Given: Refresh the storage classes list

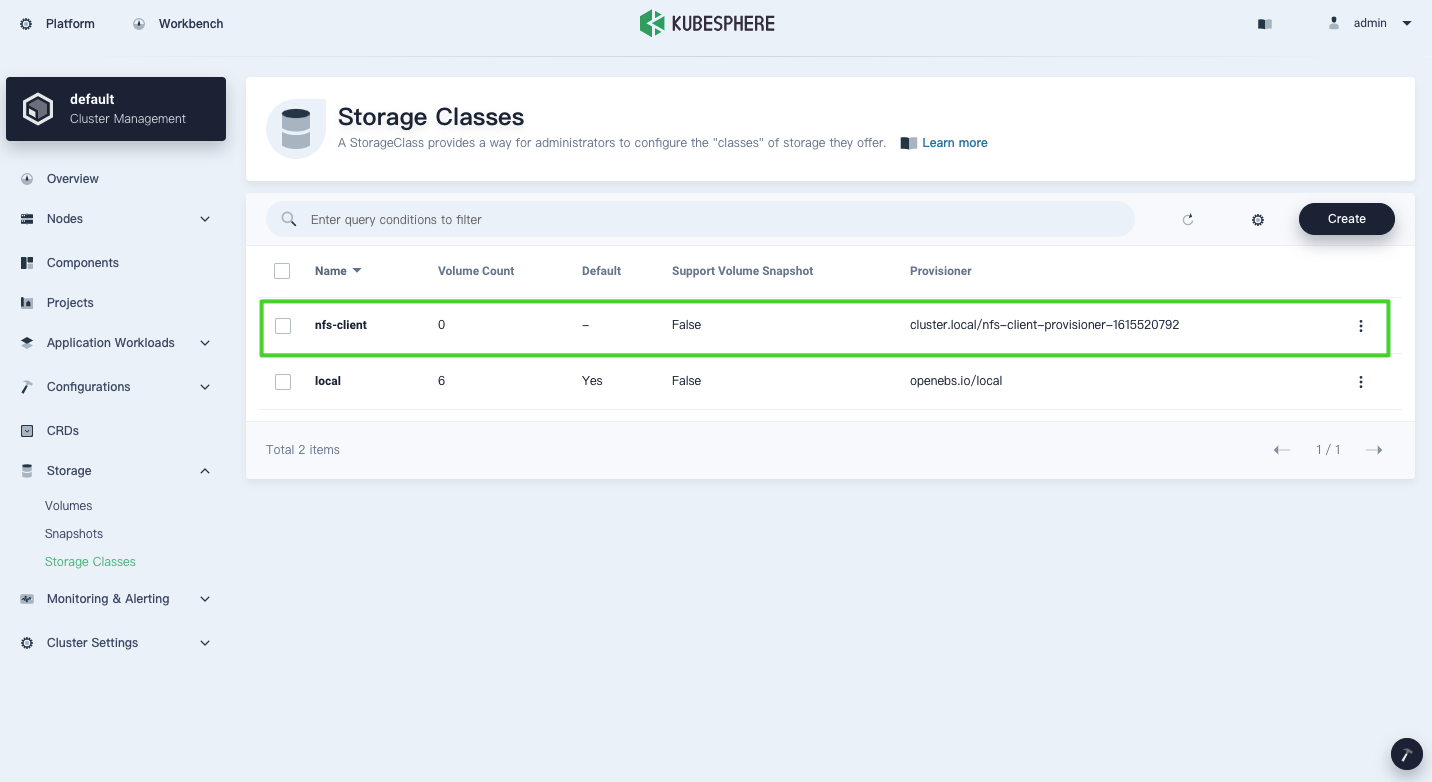Looking at the screenshot, I should 1187,219.
